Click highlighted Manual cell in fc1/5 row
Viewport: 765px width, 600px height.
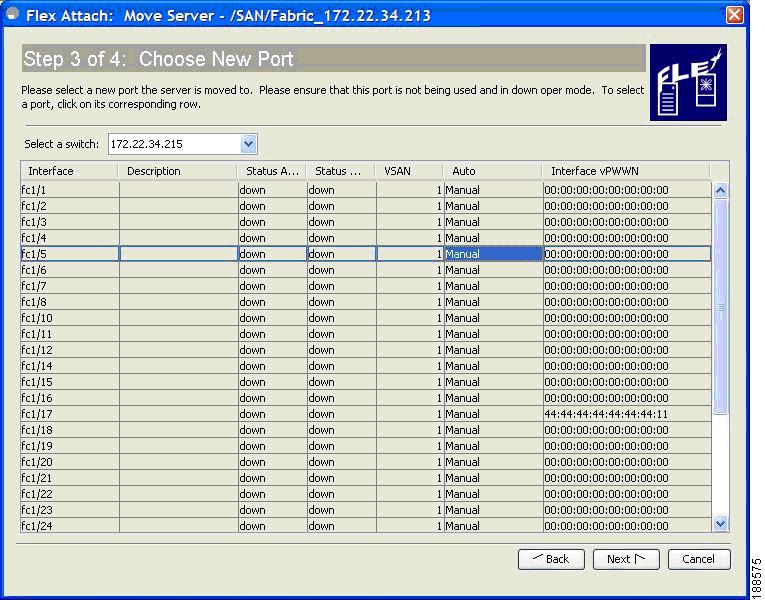[493, 254]
